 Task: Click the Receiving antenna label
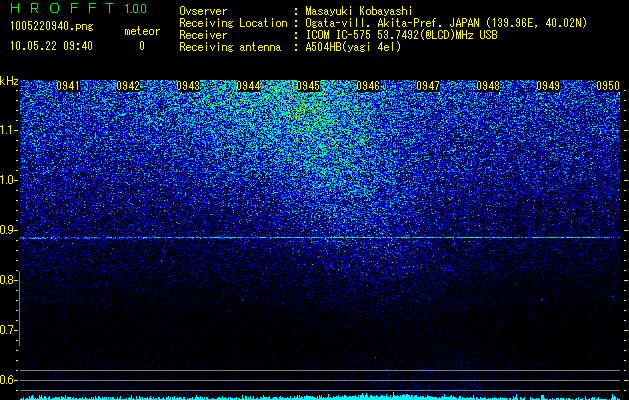tap(230, 47)
